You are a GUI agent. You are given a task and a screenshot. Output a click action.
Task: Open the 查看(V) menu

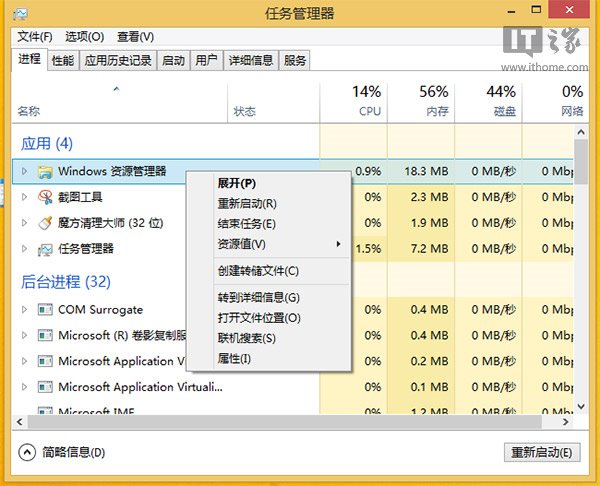pos(135,37)
